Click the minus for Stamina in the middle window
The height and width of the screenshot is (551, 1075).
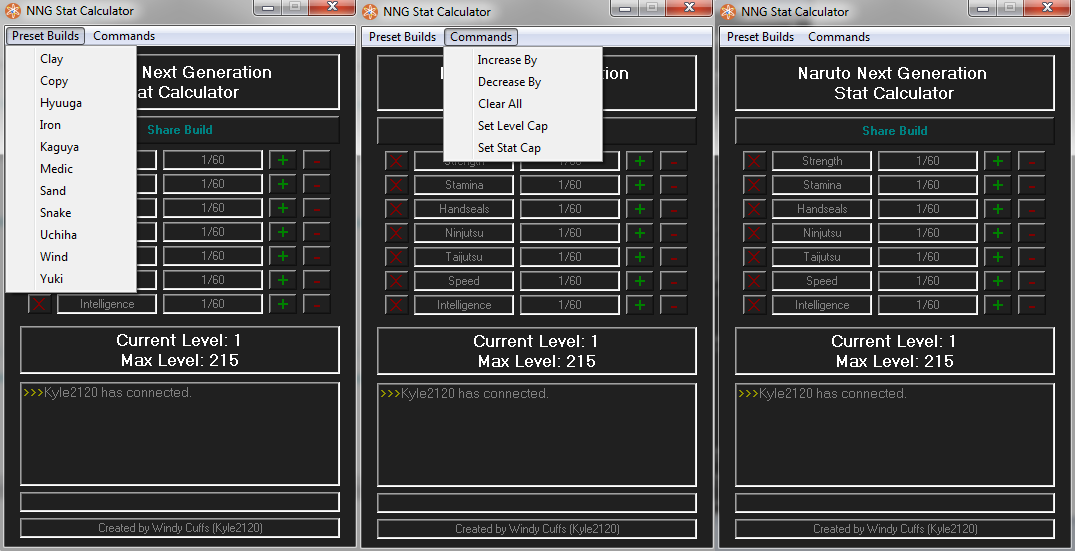coord(674,185)
